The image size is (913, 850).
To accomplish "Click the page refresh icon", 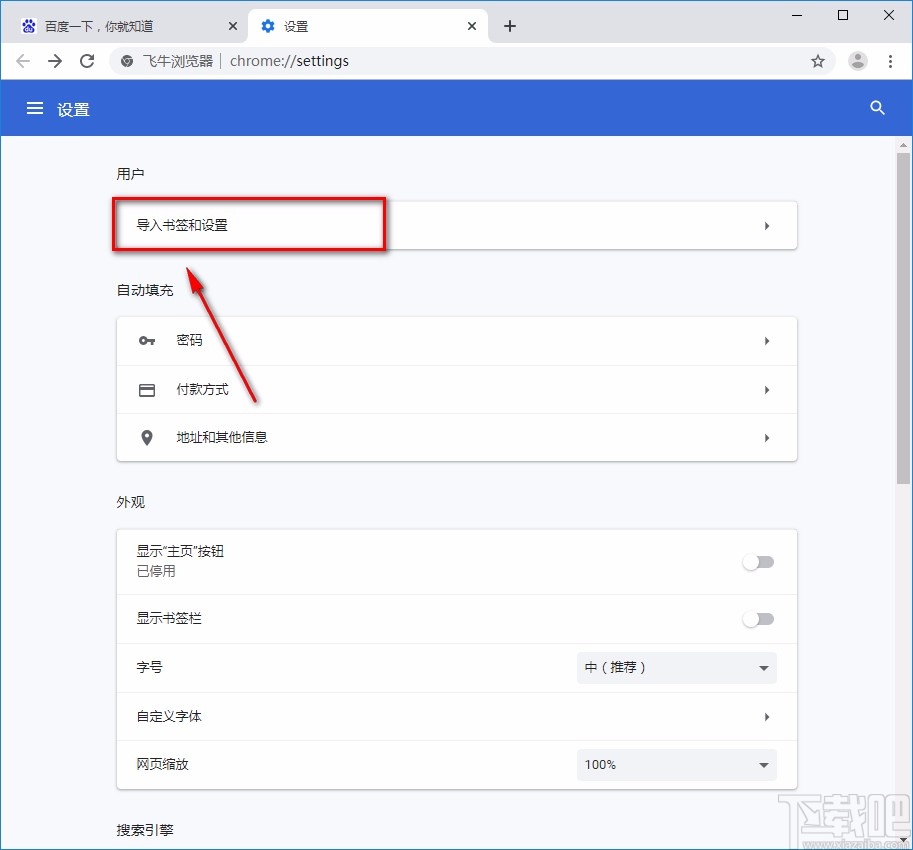I will click(87, 61).
